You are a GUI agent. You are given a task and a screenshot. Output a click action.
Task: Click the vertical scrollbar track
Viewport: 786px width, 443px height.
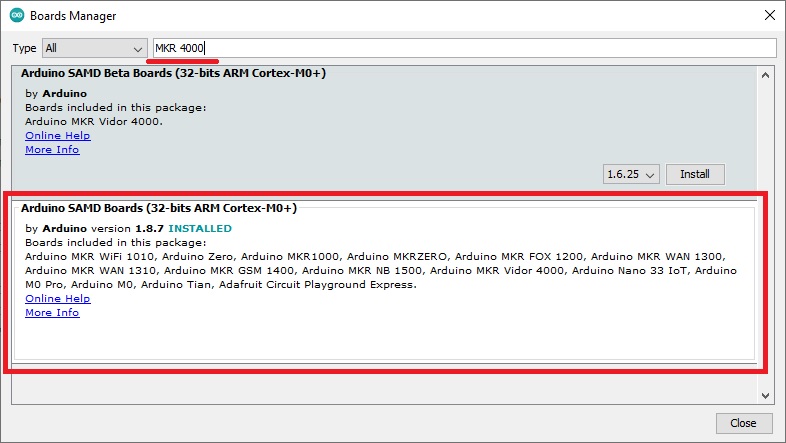766,230
